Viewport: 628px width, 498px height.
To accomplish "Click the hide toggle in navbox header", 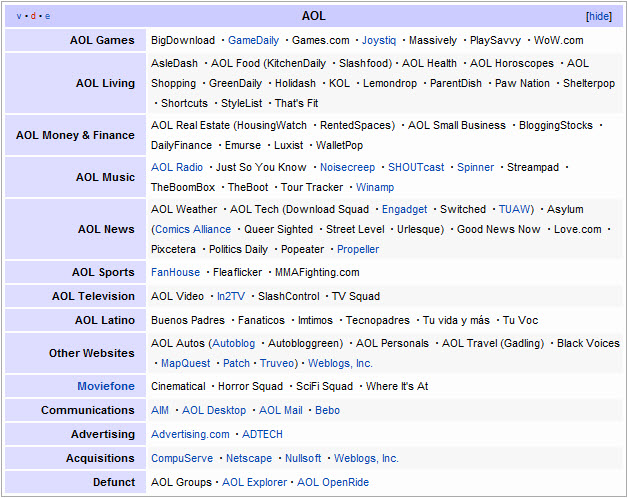I will point(598,16).
